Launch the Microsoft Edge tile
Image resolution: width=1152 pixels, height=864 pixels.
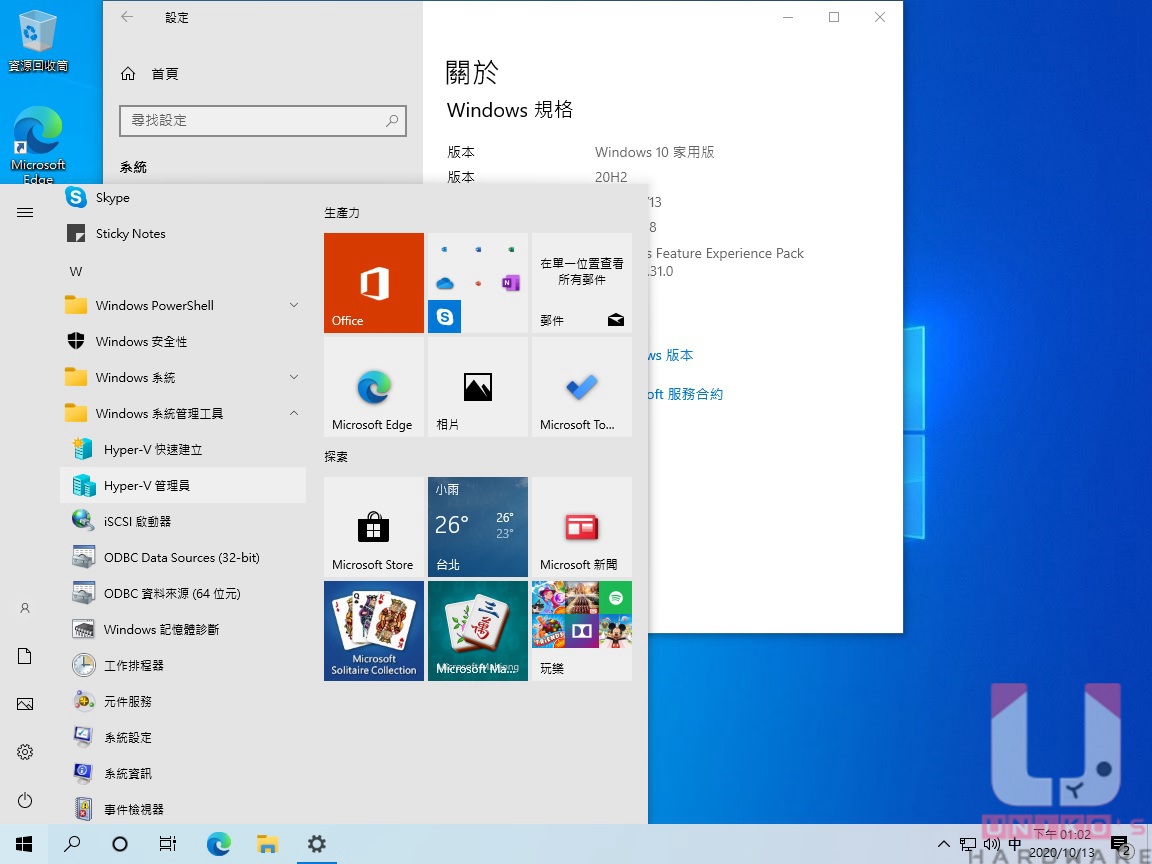pyautogui.click(x=374, y=387)
